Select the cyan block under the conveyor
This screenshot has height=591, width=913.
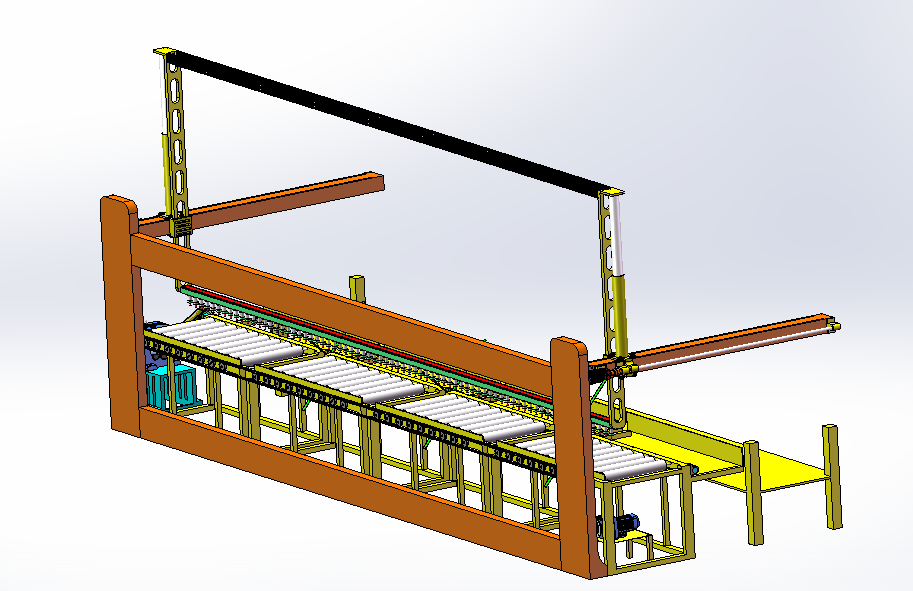[172, 386]
